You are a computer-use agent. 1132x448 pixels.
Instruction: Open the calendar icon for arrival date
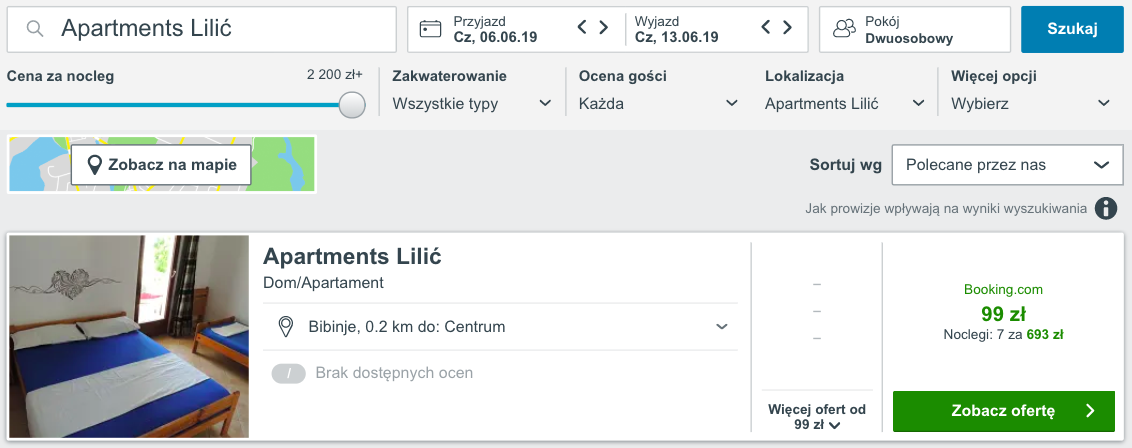(430, 29)
